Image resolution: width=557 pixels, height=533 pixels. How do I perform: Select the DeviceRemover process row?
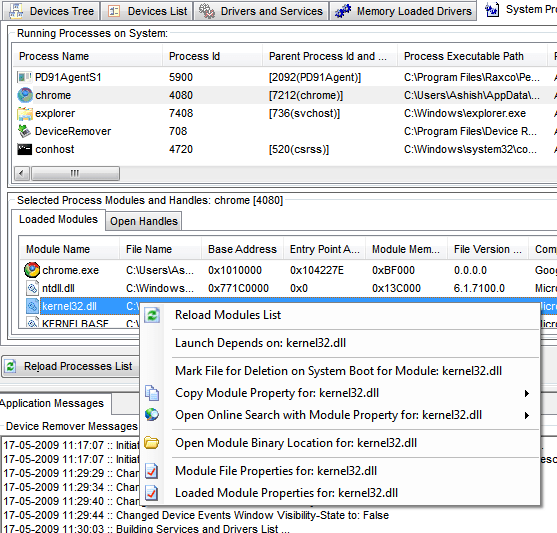pyautogui.click(x=284, y=131)
